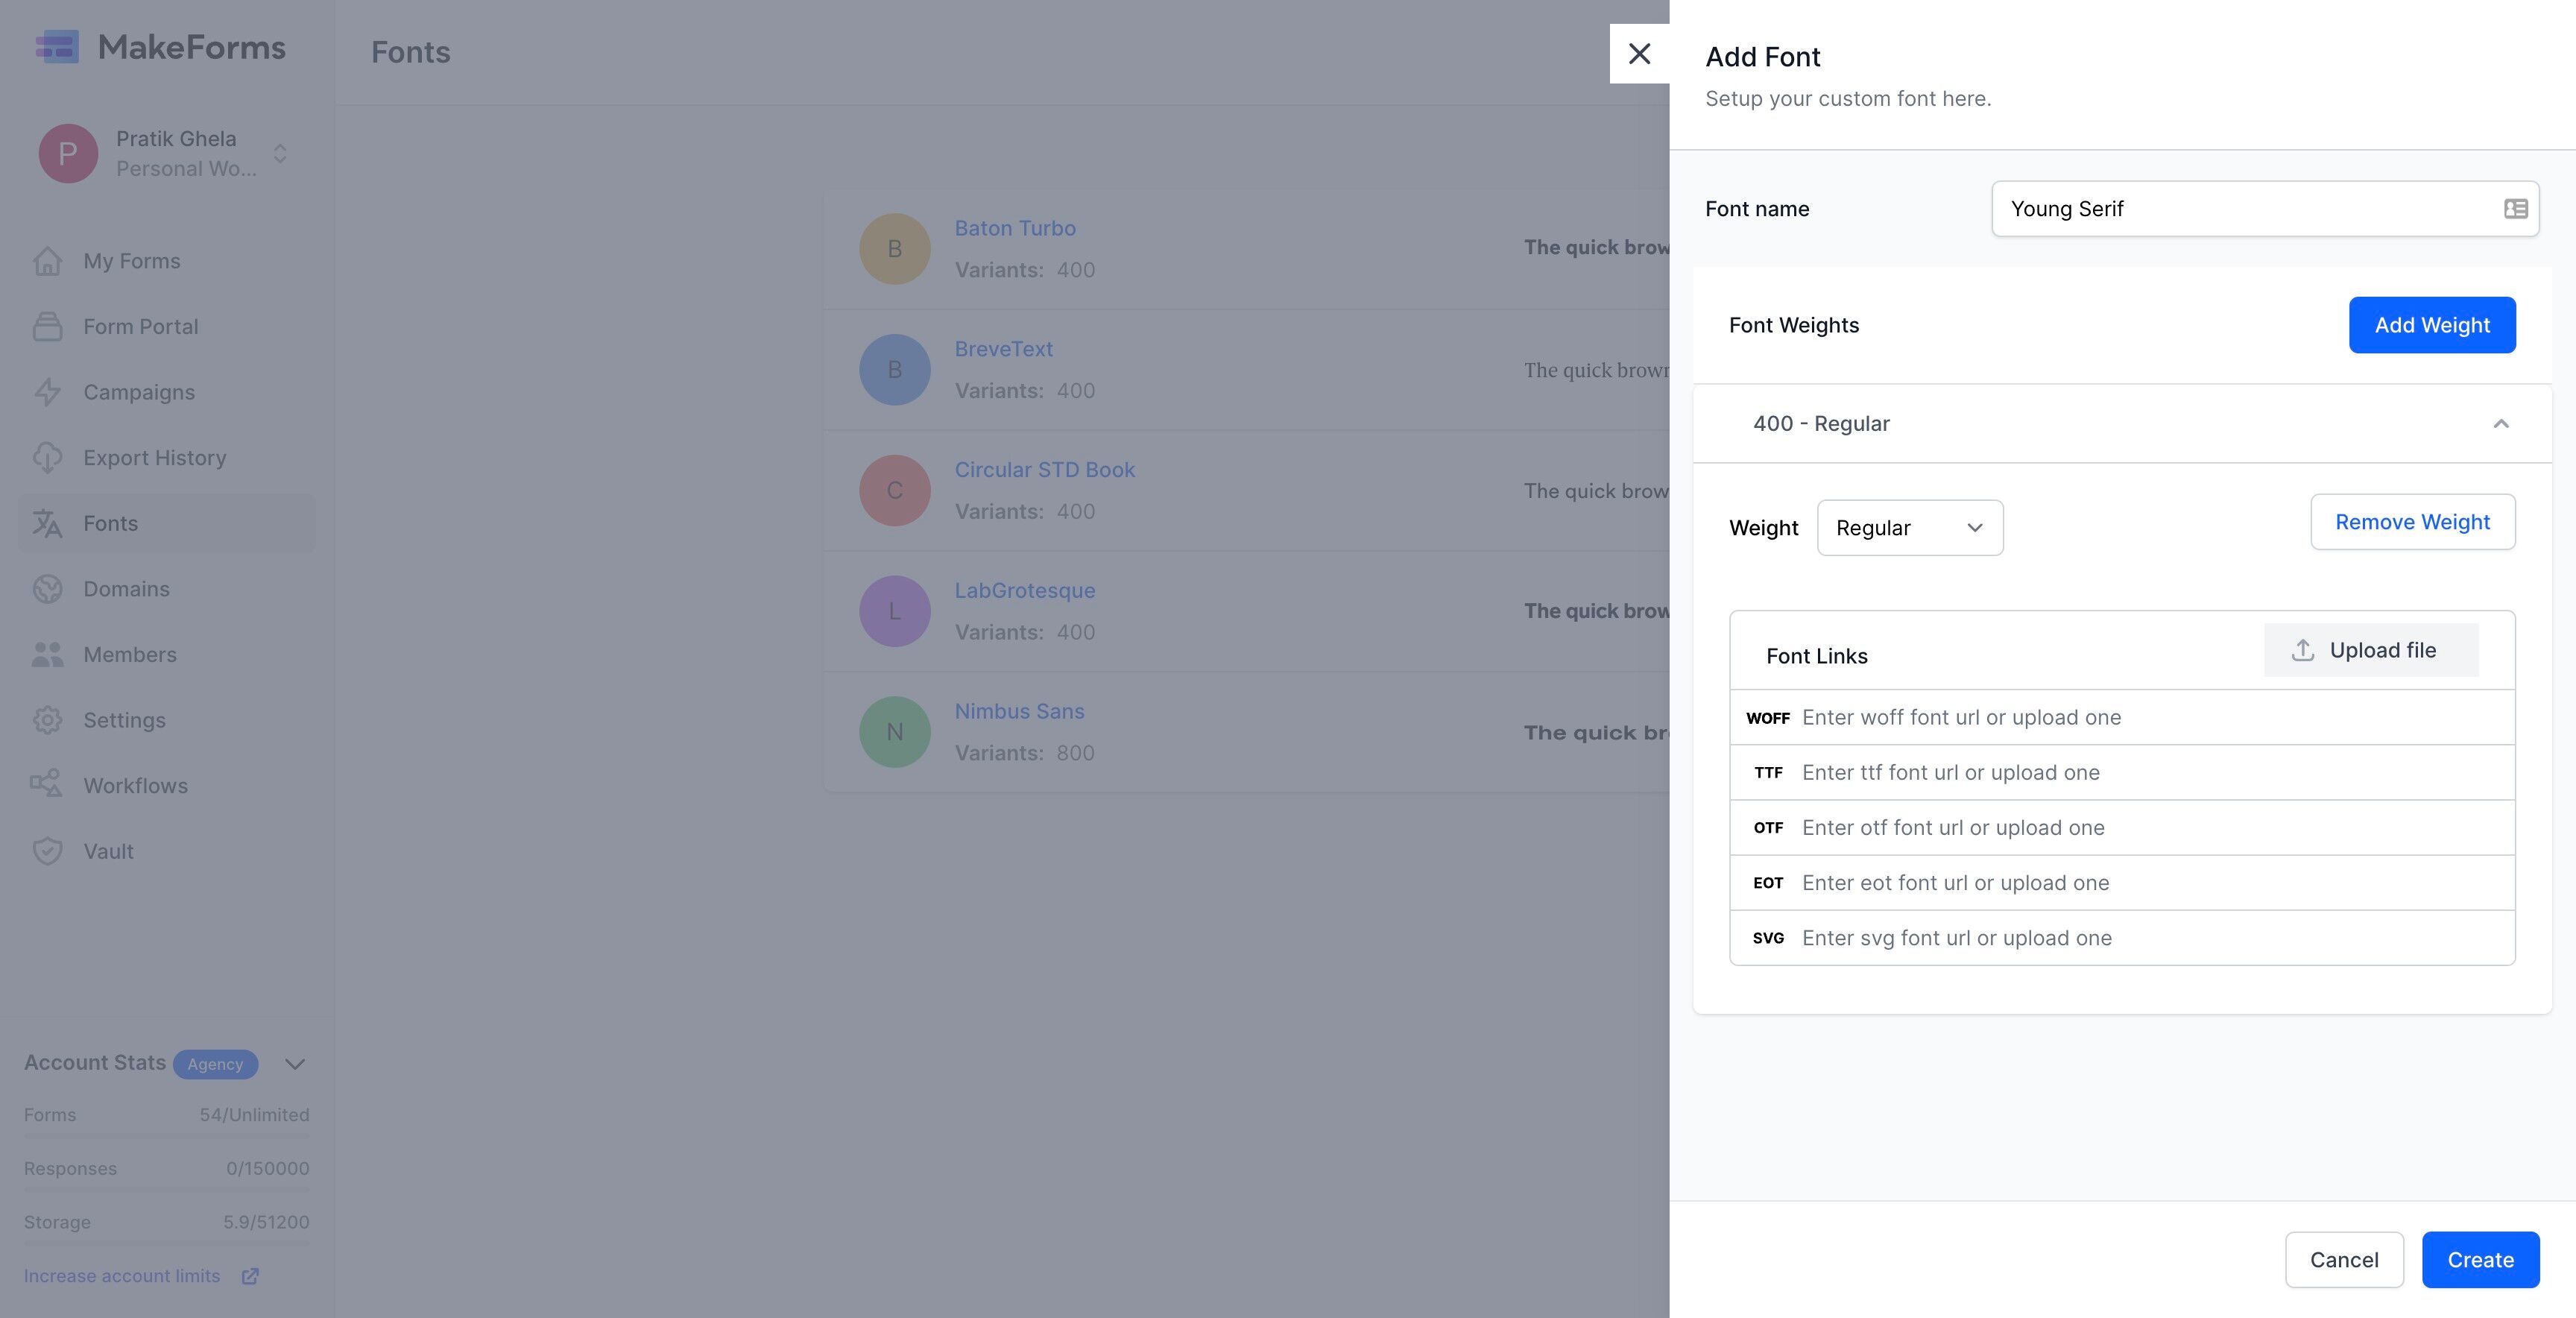
Task: Click the Domains globe icon
Action: [x=47, y=589]
